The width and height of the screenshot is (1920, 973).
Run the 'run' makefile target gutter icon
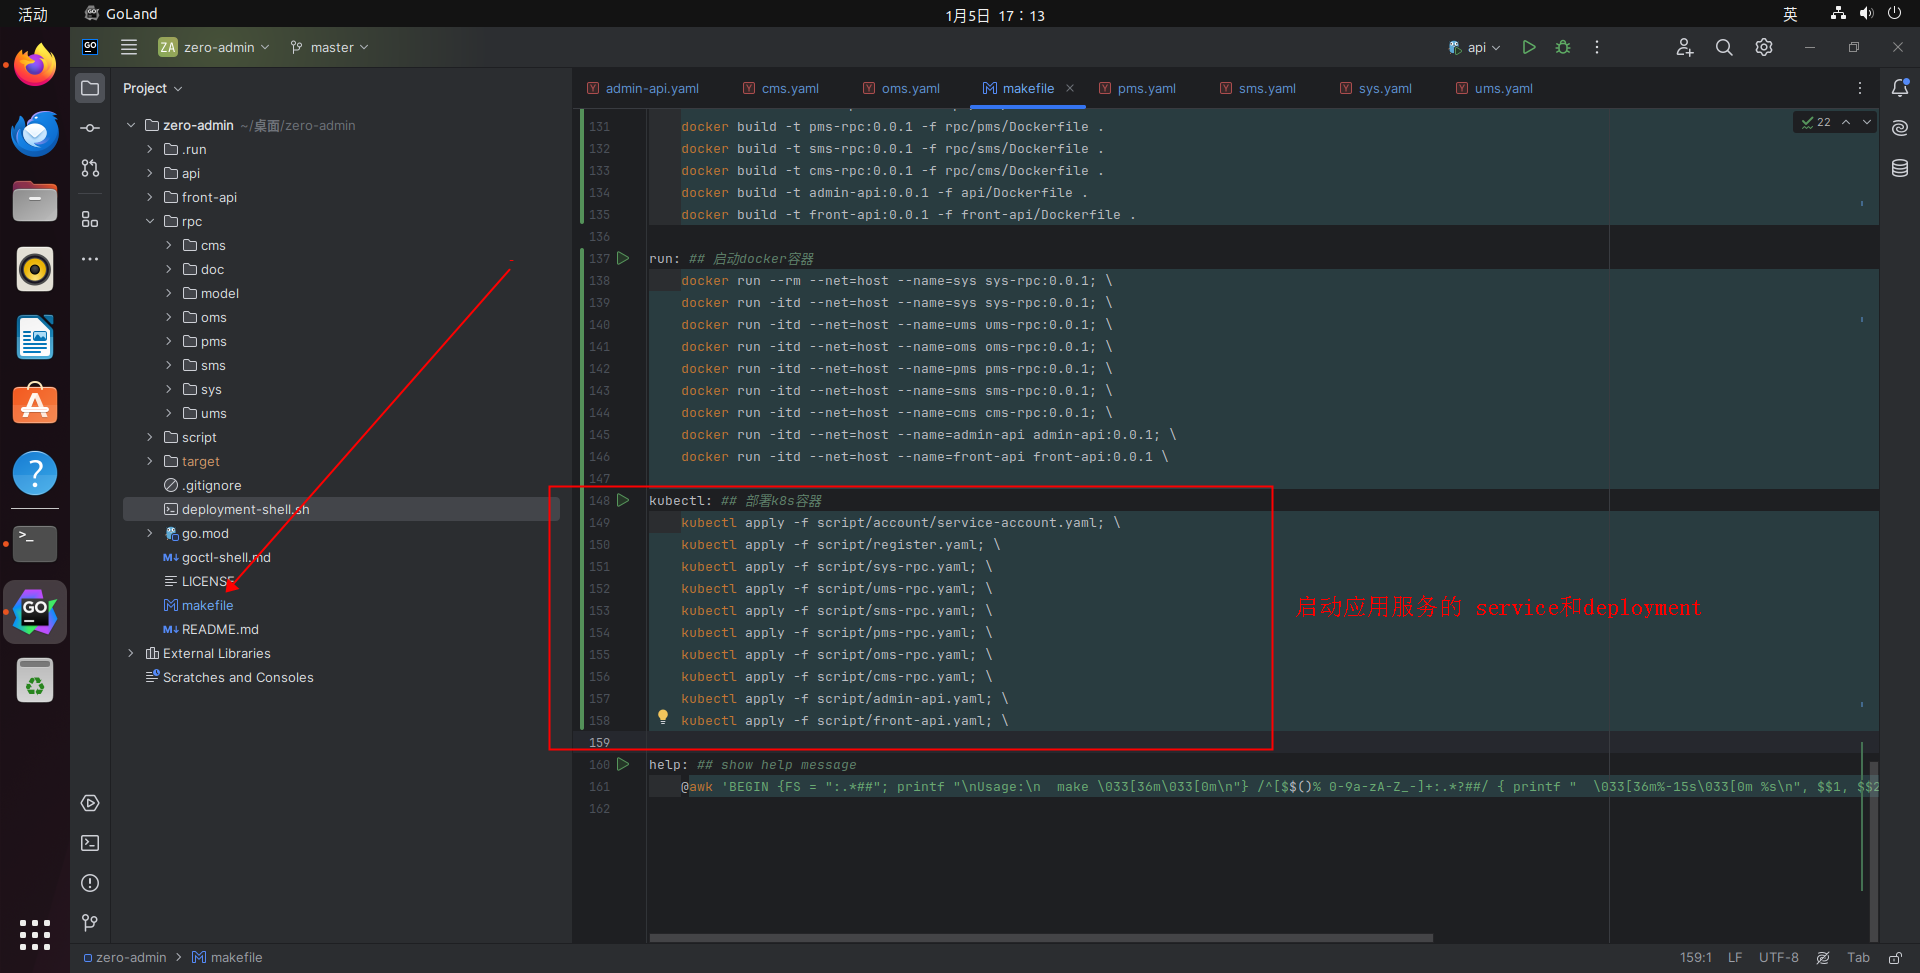[623, 258]
